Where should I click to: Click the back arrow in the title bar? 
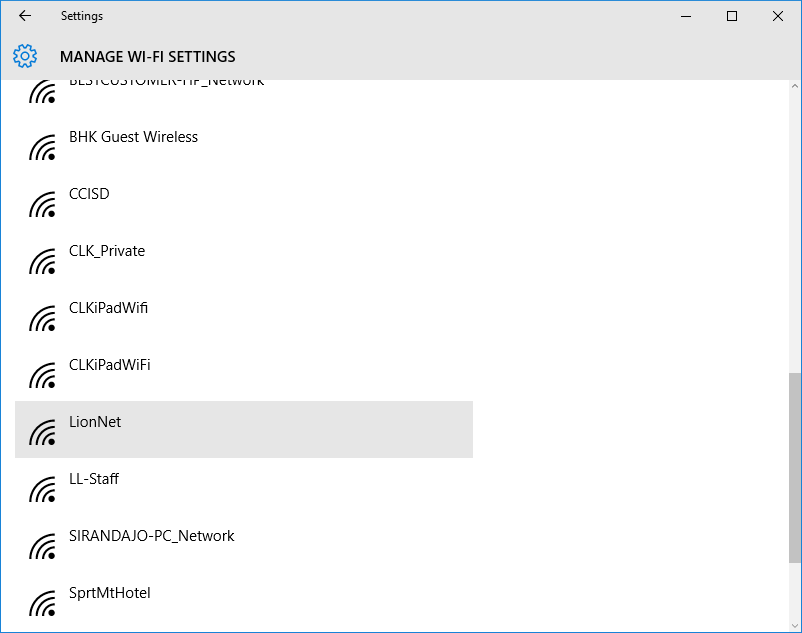(25, 16)
